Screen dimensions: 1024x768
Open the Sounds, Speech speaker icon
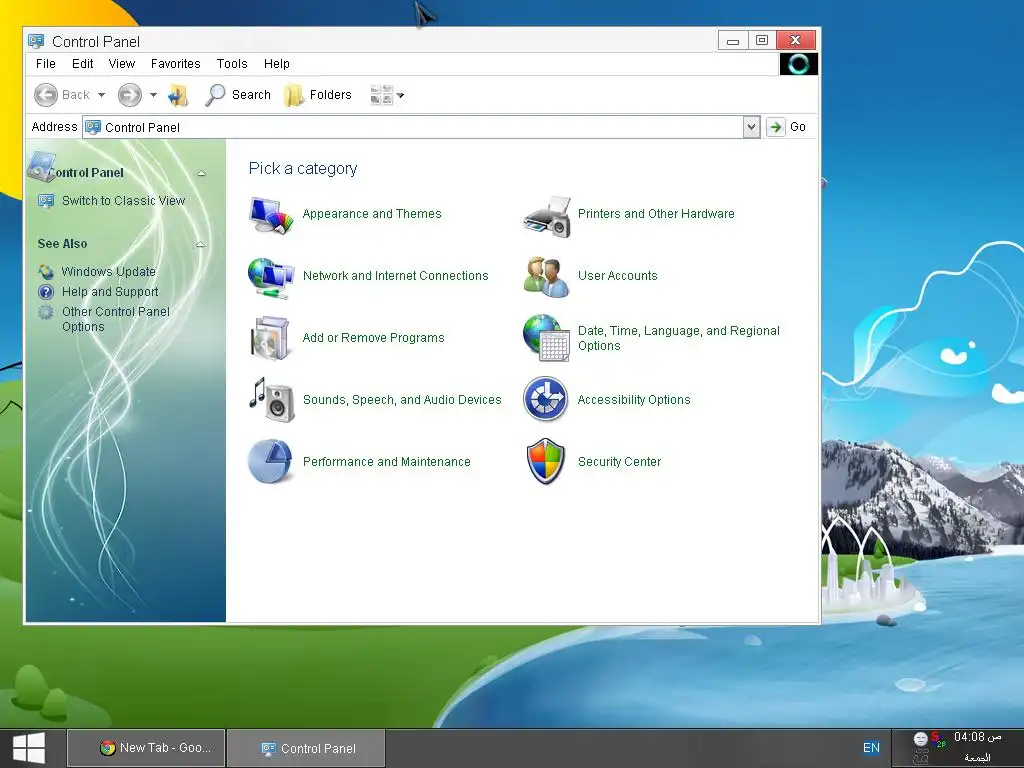point(271,400)
